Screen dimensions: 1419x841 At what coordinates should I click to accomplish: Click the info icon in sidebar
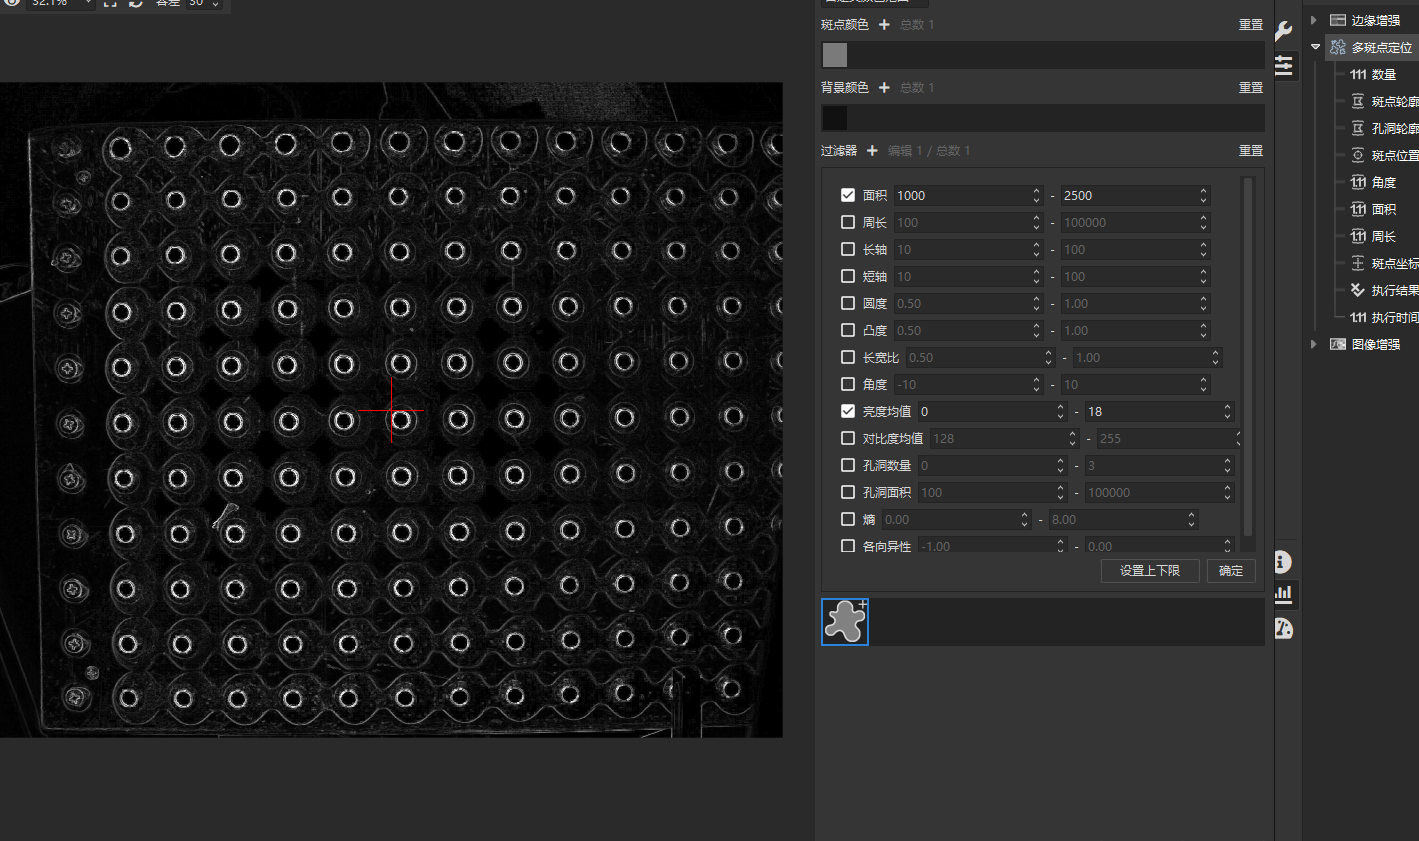1284,562
